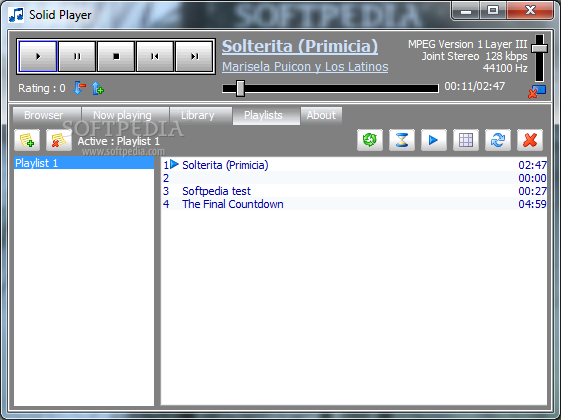Image resolution: width=561 pixels, height=420 pixels.
Task: Decrease rating with the down arrow icon
Action: [79, 88]
